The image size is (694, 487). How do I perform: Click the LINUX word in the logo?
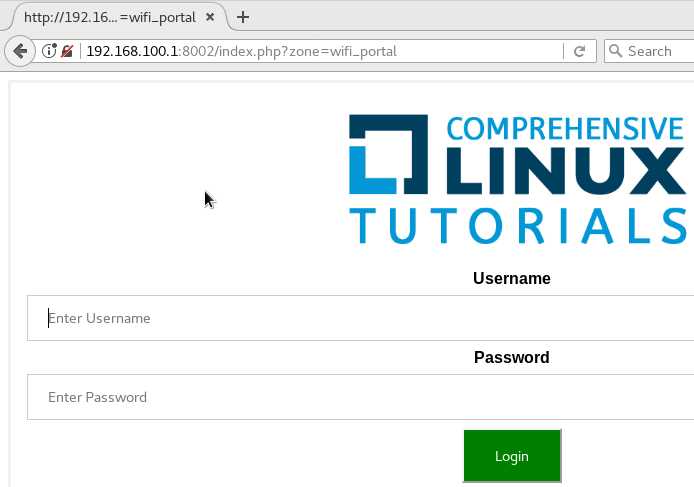(x=566, y=170)
